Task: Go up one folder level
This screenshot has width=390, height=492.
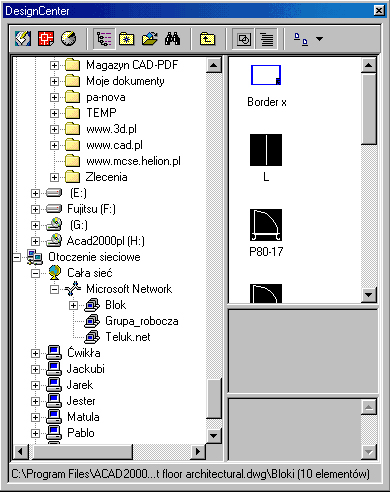Action: 207,39
